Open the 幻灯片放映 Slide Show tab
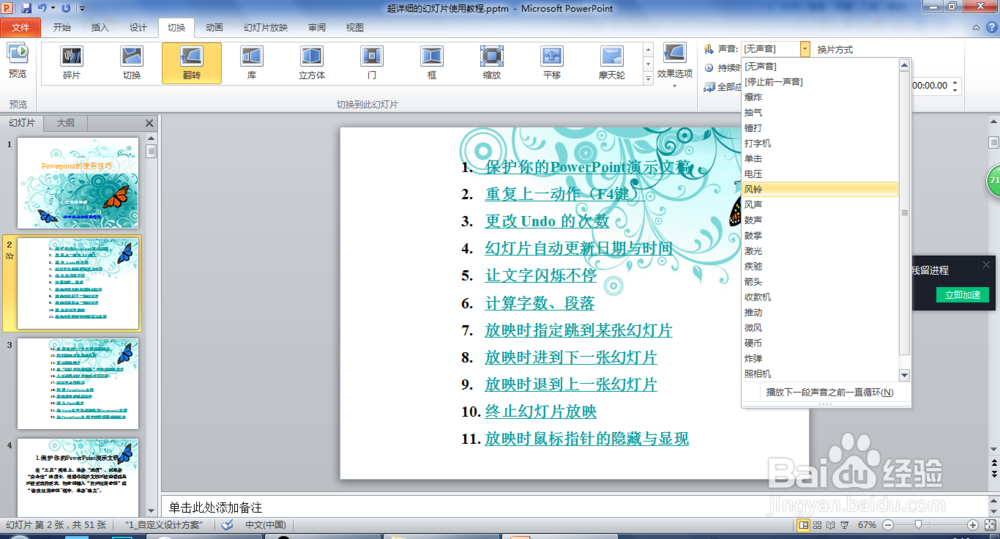This screenshot has width=1000, height=539. tap(265, 27)
